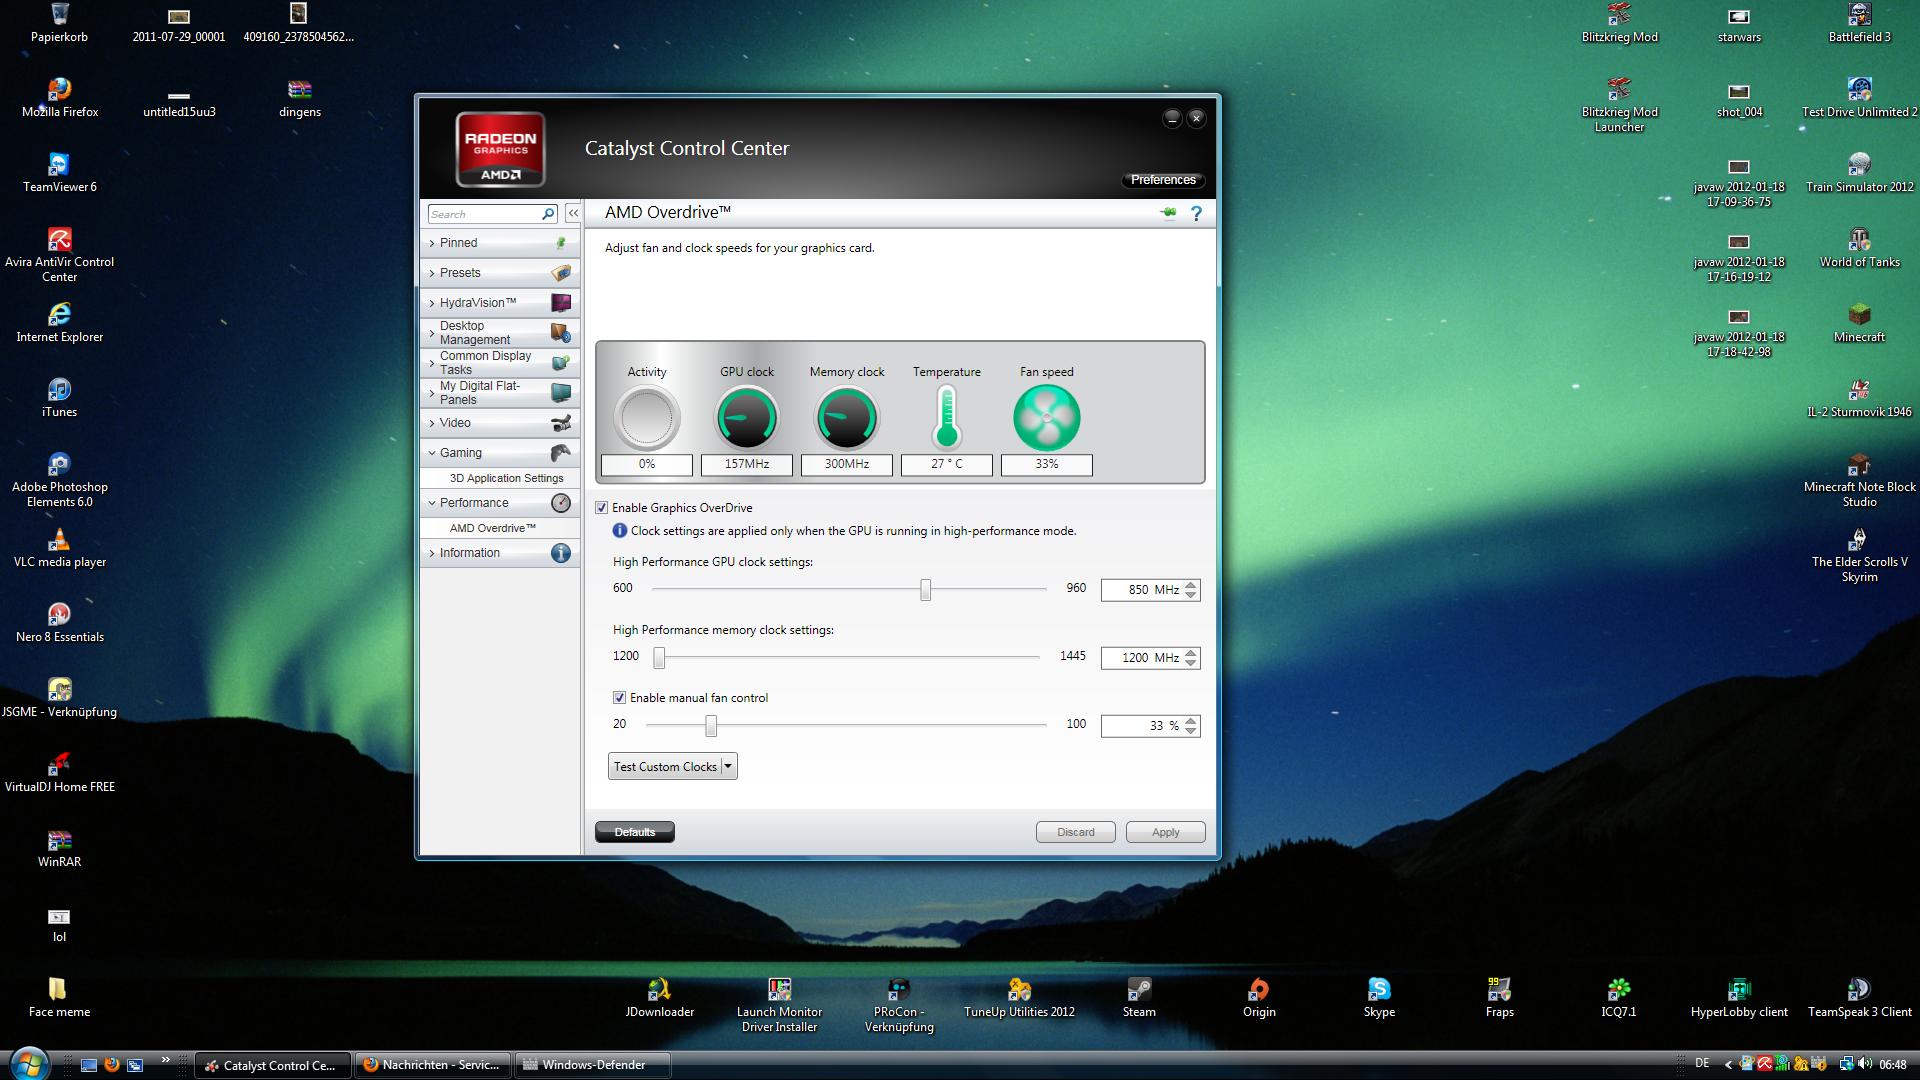Collapse the Gaming section
Viewport: 1920px width, 1080px height.
click(460, 453)
